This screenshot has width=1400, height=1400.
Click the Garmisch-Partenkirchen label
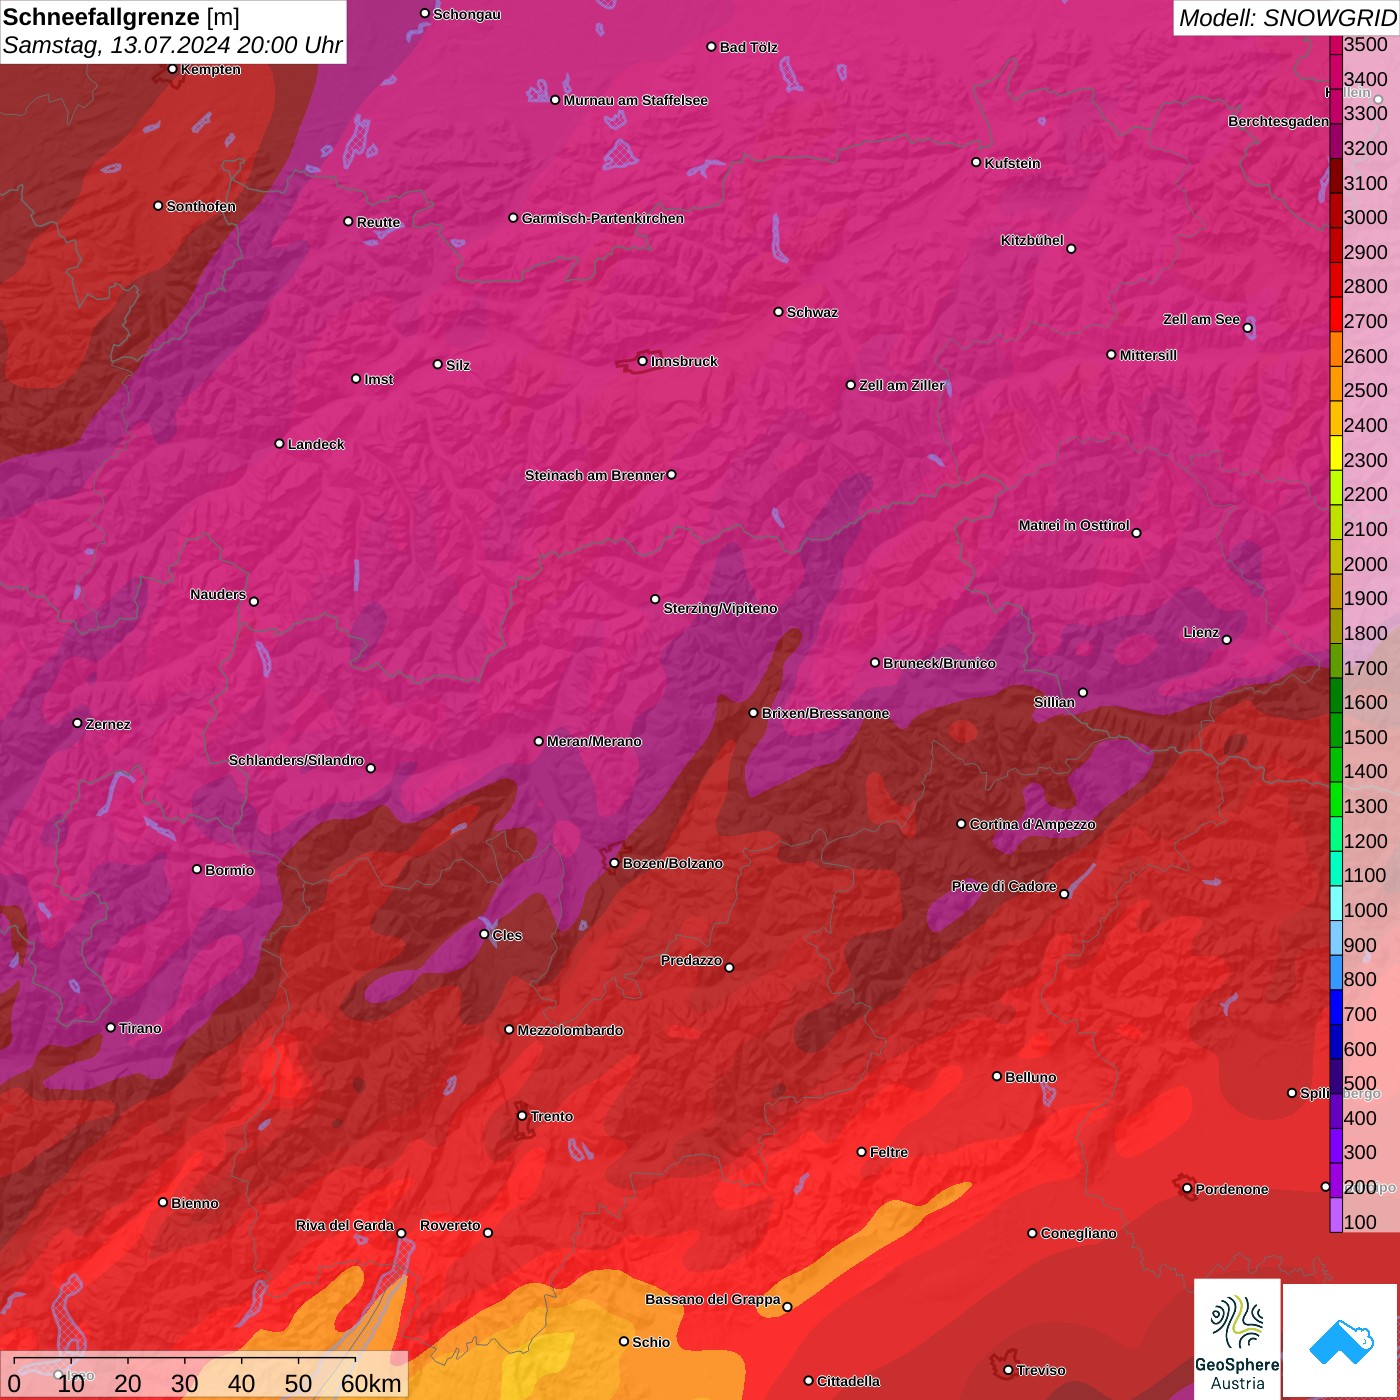click(x=603, y=218)
